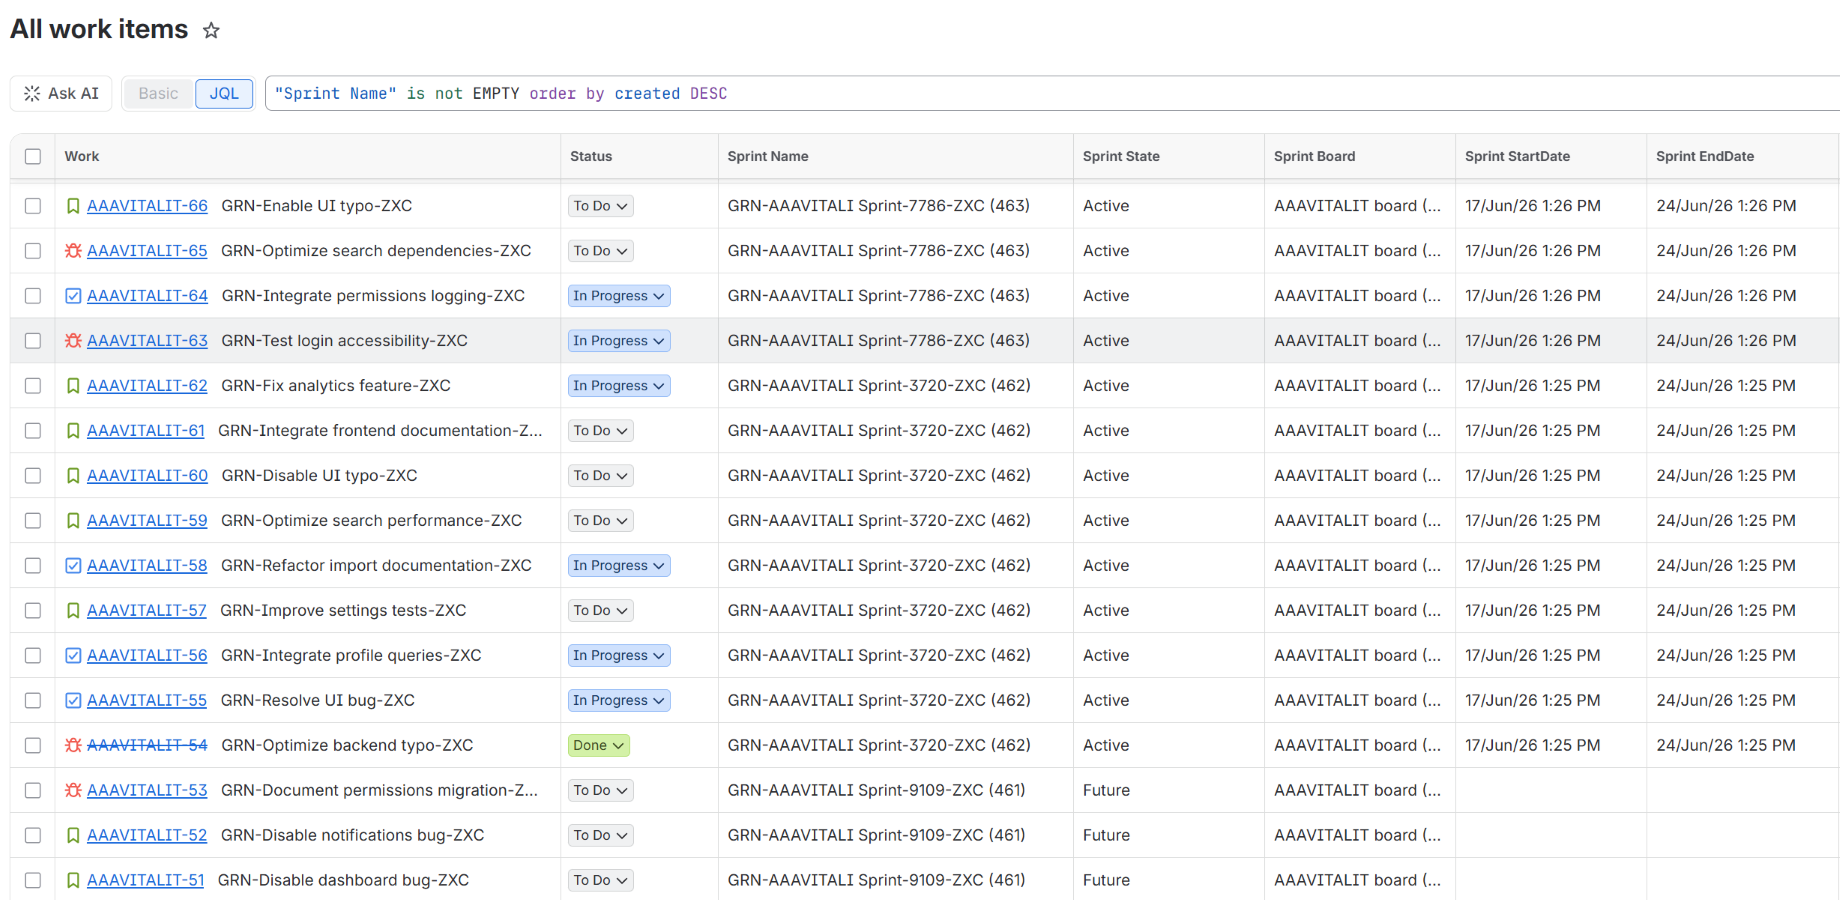
Task: Click the Ask AI sparkle icon
Action: [32, 93]
